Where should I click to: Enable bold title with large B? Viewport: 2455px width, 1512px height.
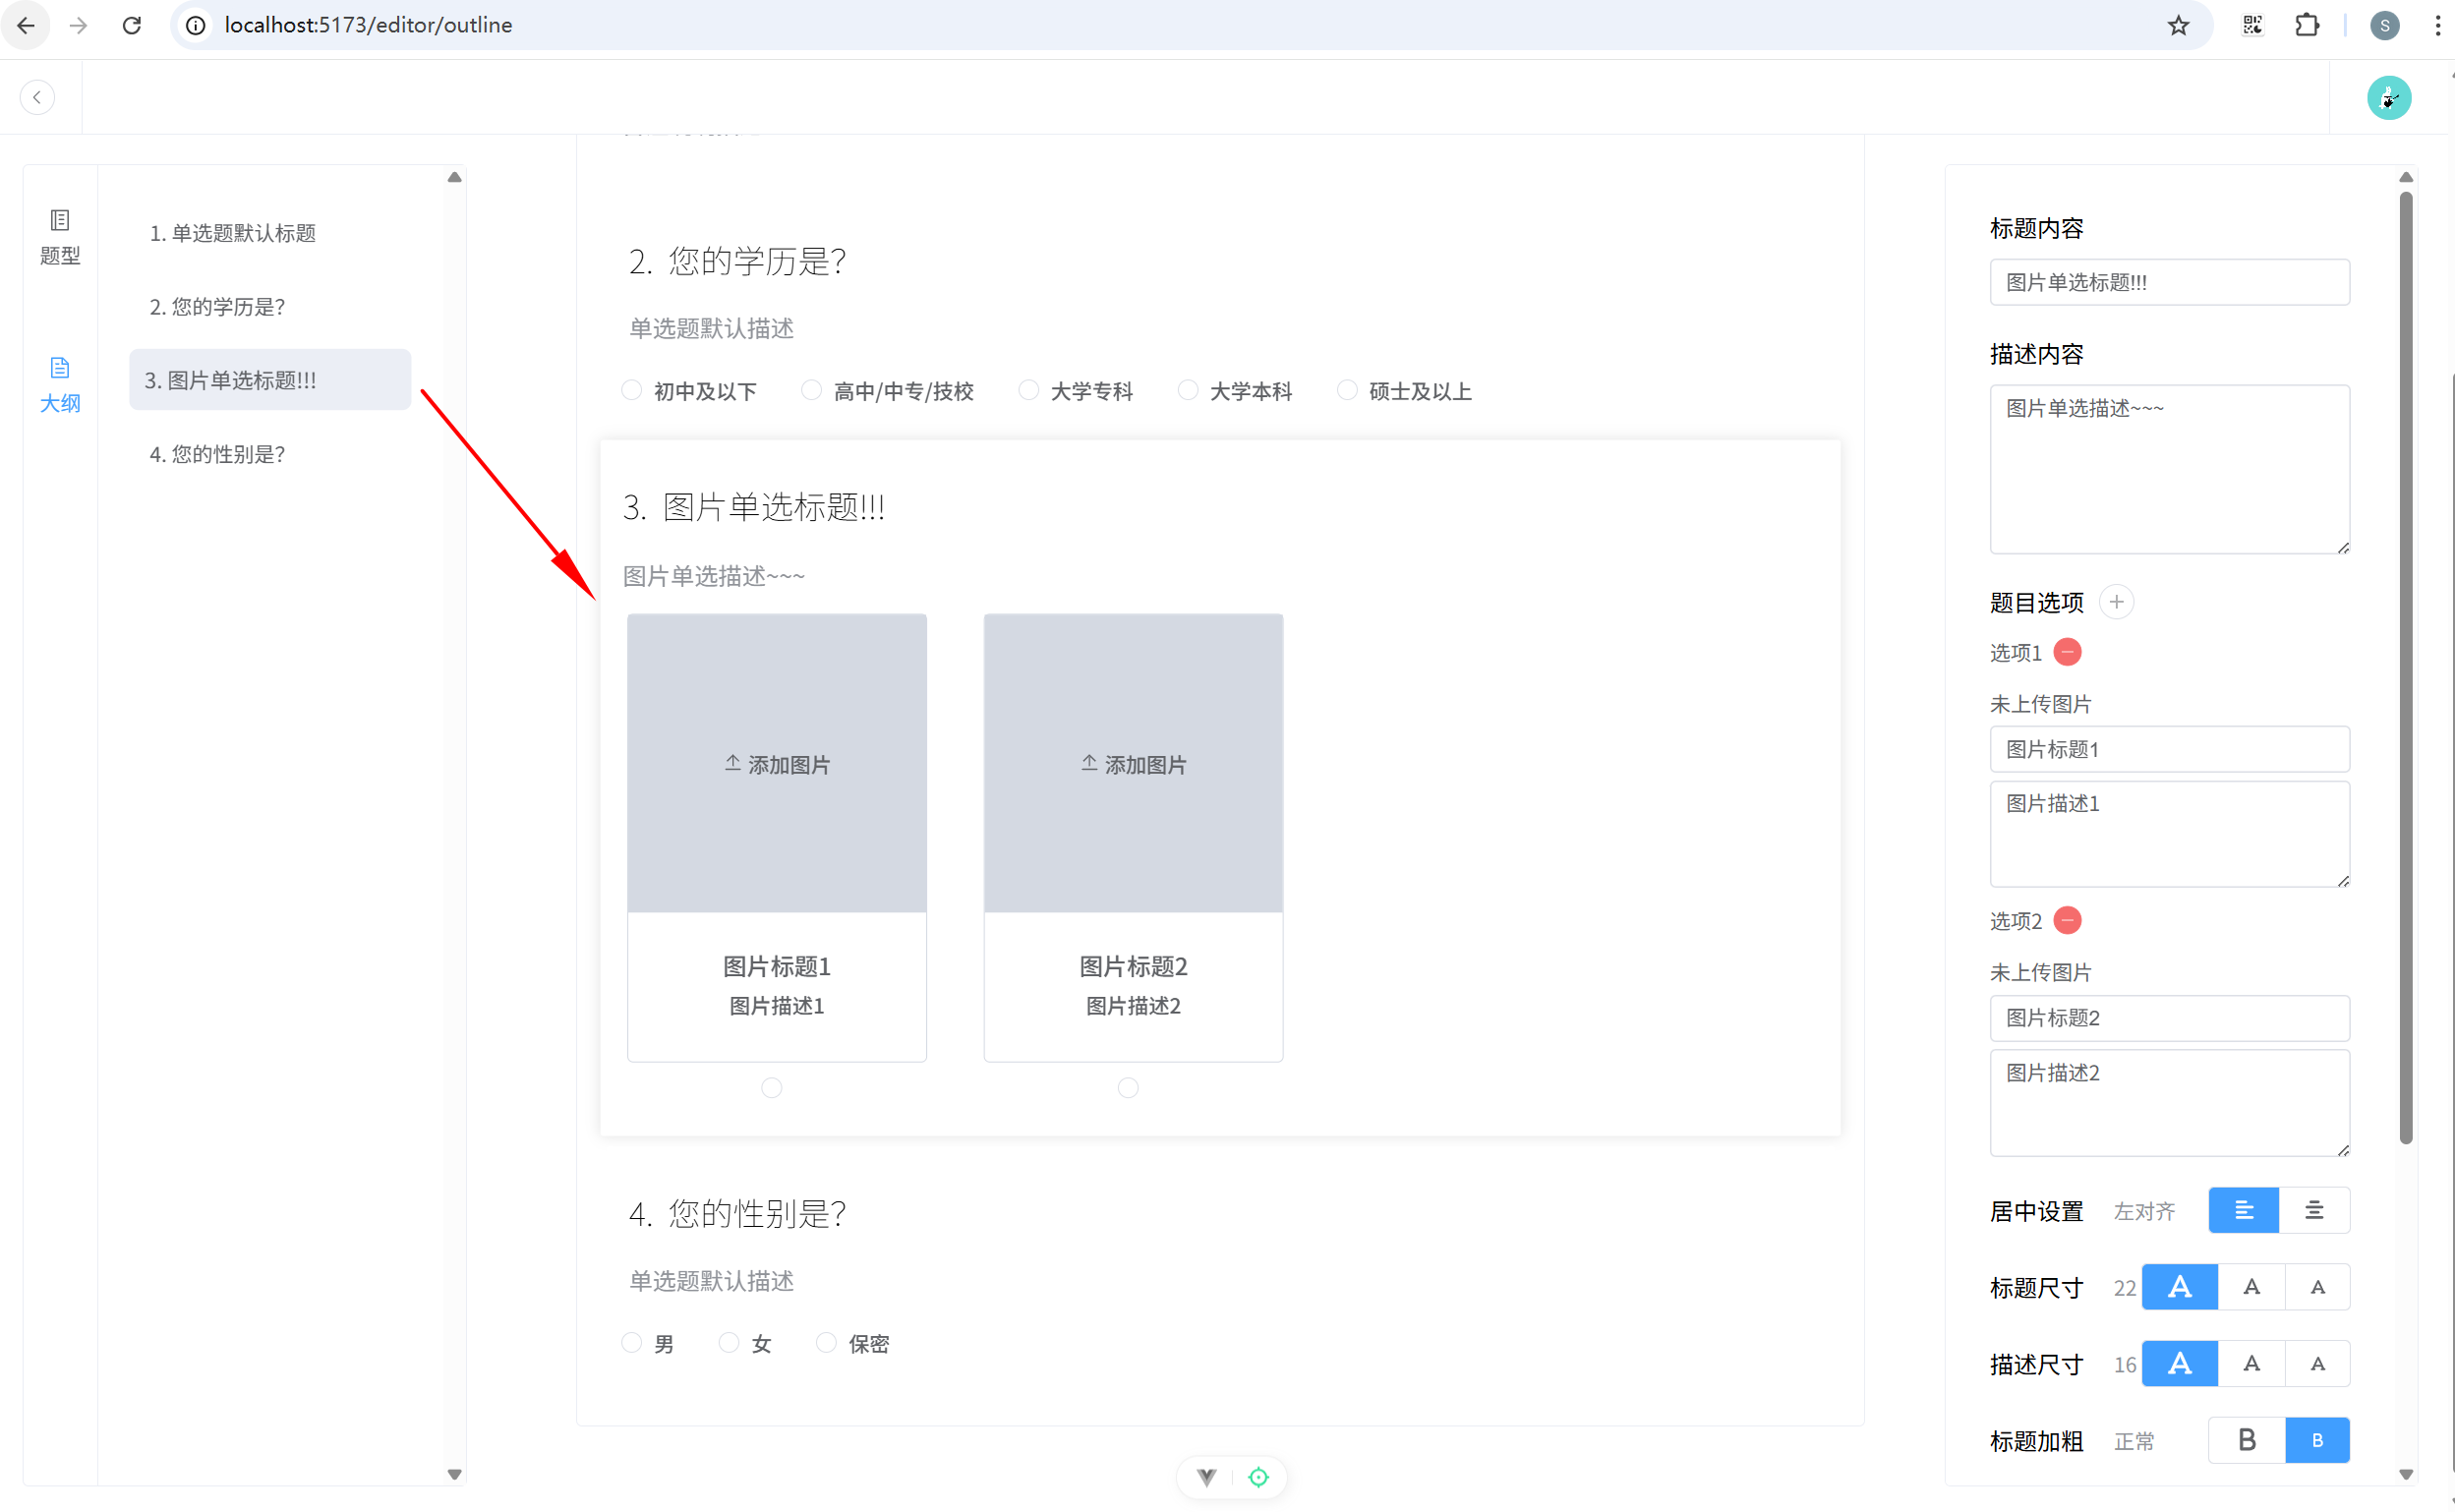click(x=2247, y=1440)
